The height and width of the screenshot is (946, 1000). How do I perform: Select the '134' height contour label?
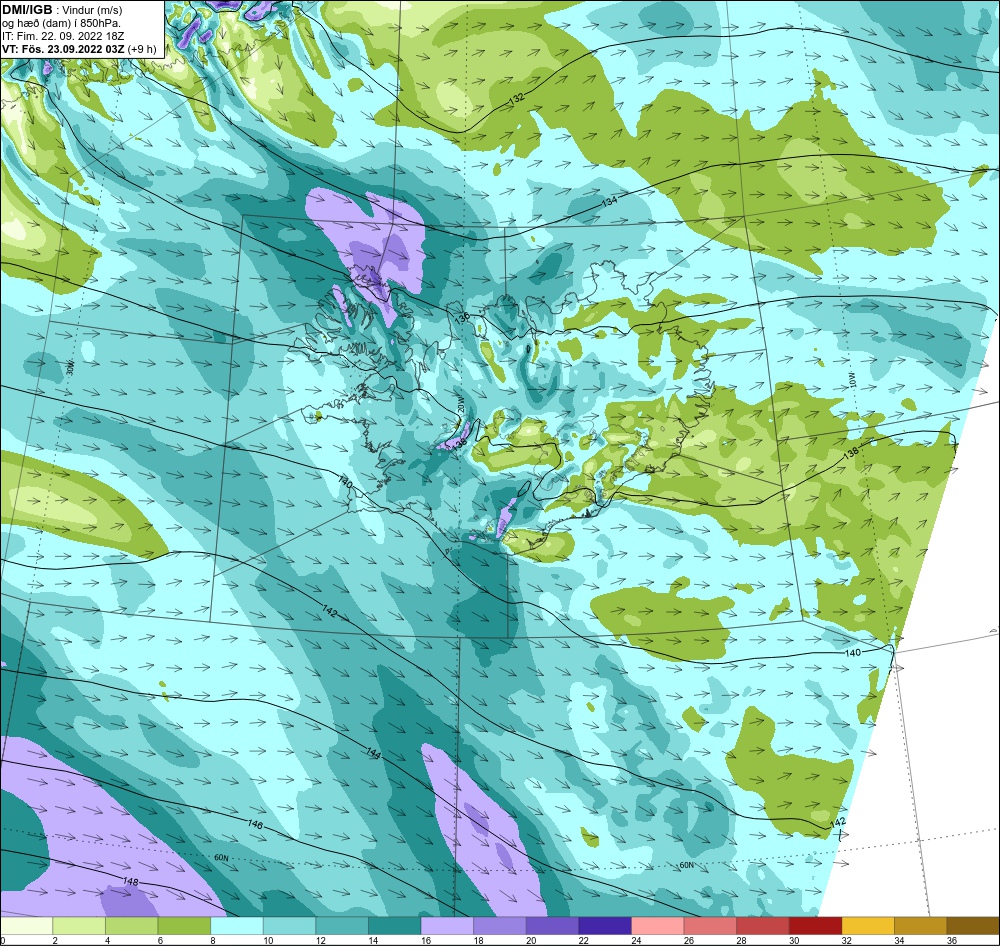(609, 201)
